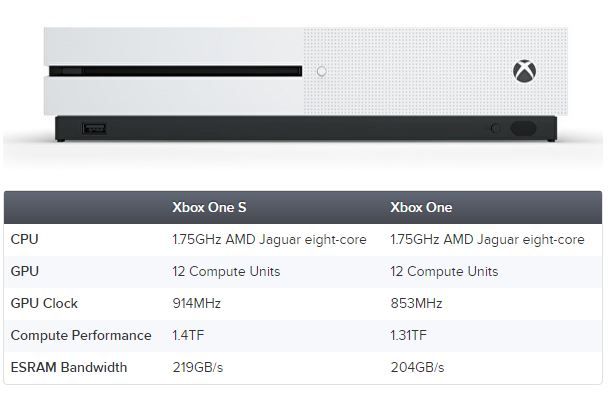Click the small pairing button on base

click(496, 128)
